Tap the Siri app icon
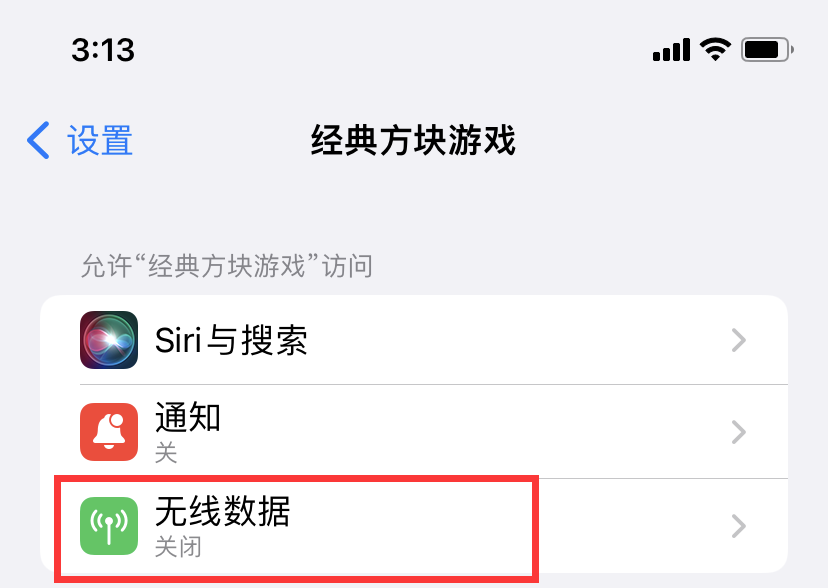 (x=109, y=341)
